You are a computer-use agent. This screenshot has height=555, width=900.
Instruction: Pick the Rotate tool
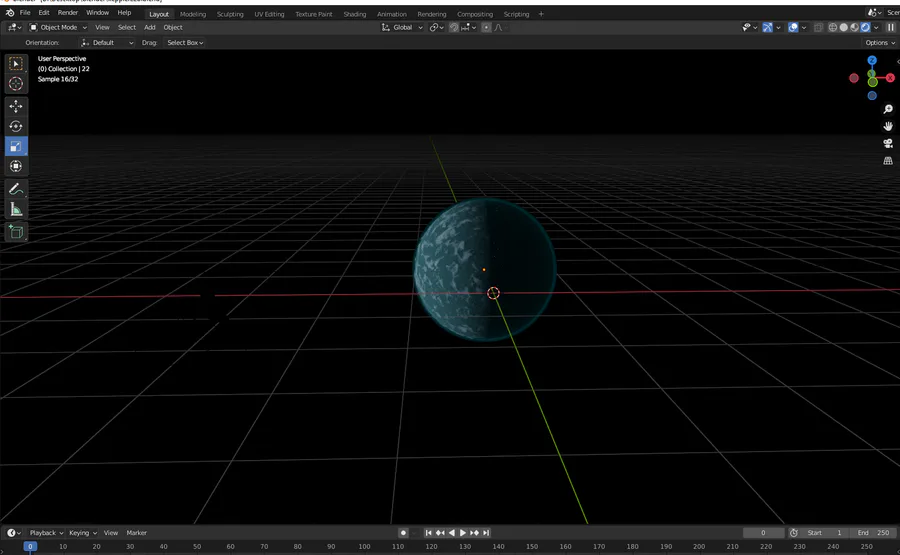tap(15, 126)
